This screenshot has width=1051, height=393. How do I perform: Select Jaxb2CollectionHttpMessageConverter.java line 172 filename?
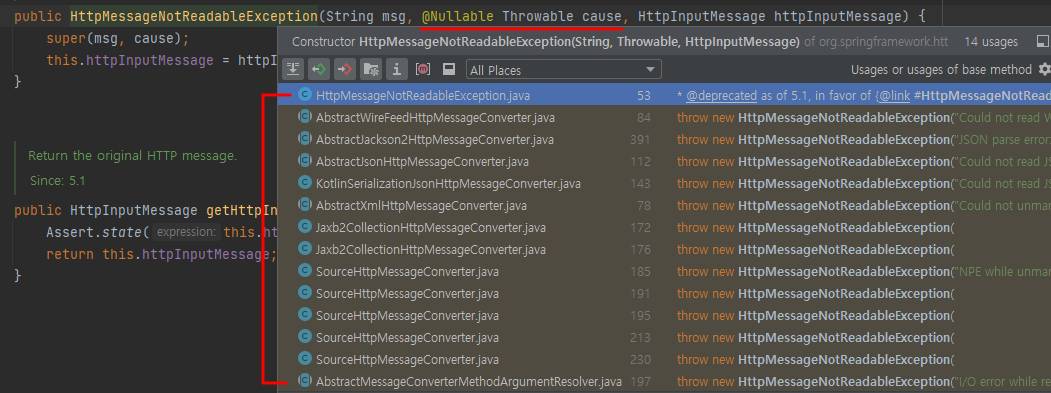(x=430, y=228)
